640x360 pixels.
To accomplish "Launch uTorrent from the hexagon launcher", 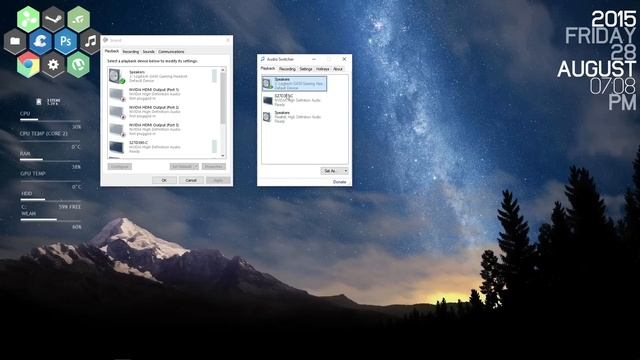I will click(x=78, y=64).
